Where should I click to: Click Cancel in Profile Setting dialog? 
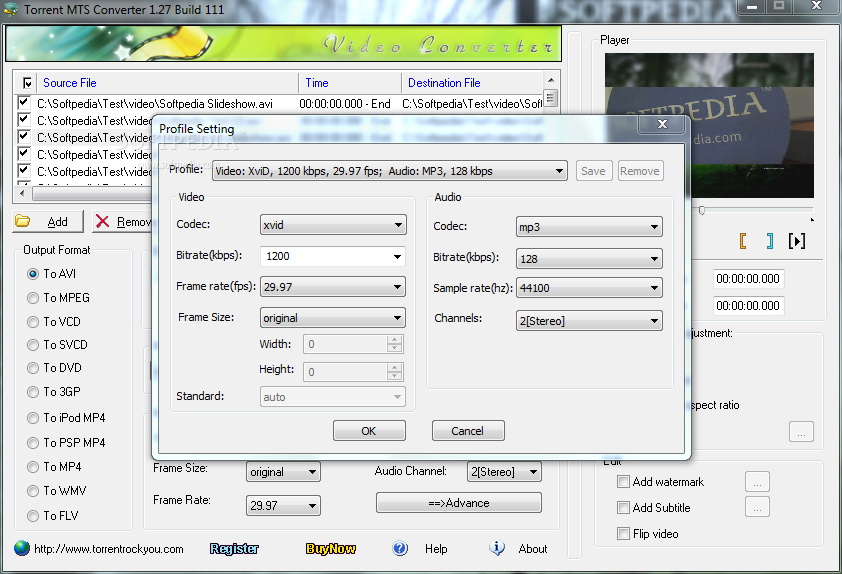tap(468, 431)
